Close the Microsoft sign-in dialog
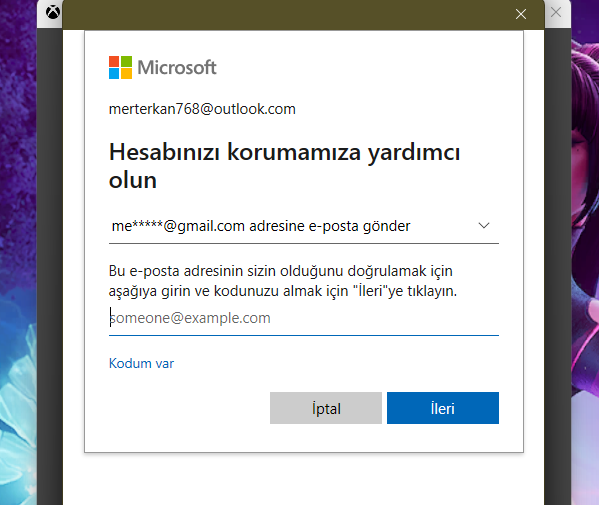This screenshot has height=505, width=599. point(521,14)
